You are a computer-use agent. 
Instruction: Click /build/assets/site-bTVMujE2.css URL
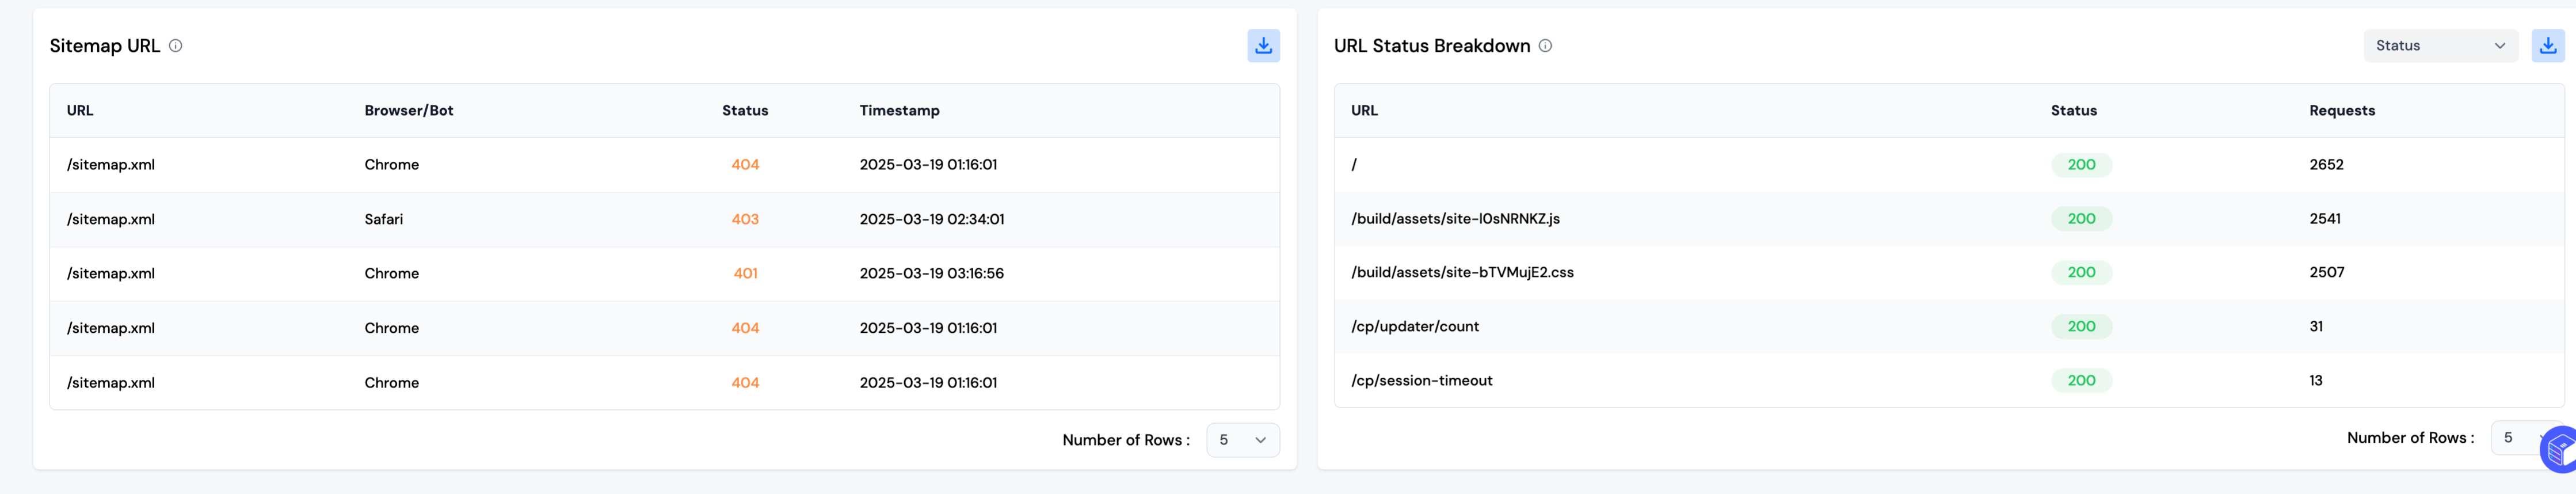tap(1462, 273)
